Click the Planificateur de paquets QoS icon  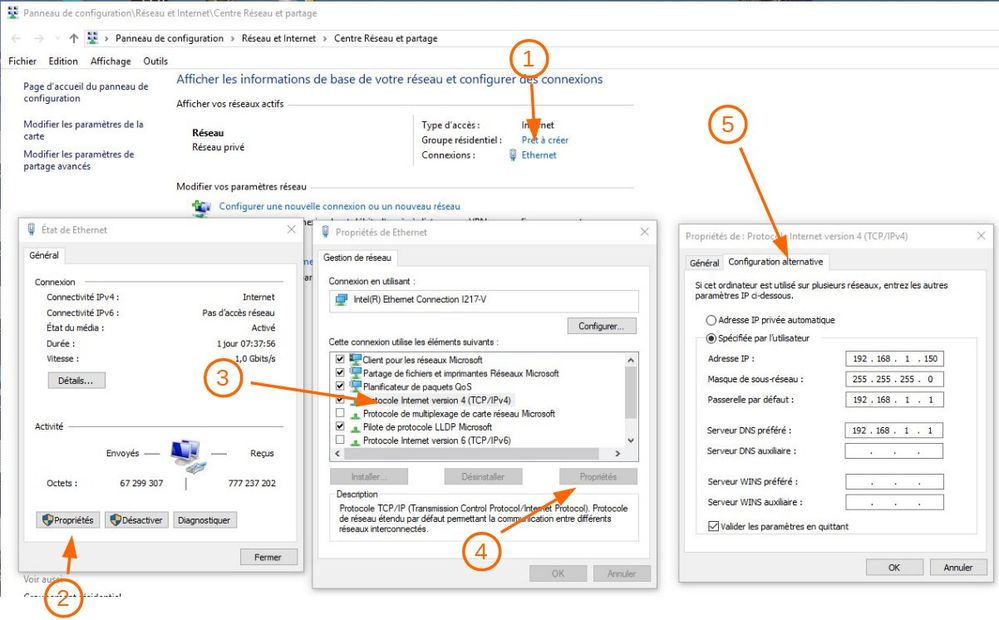tap(356, 387)
